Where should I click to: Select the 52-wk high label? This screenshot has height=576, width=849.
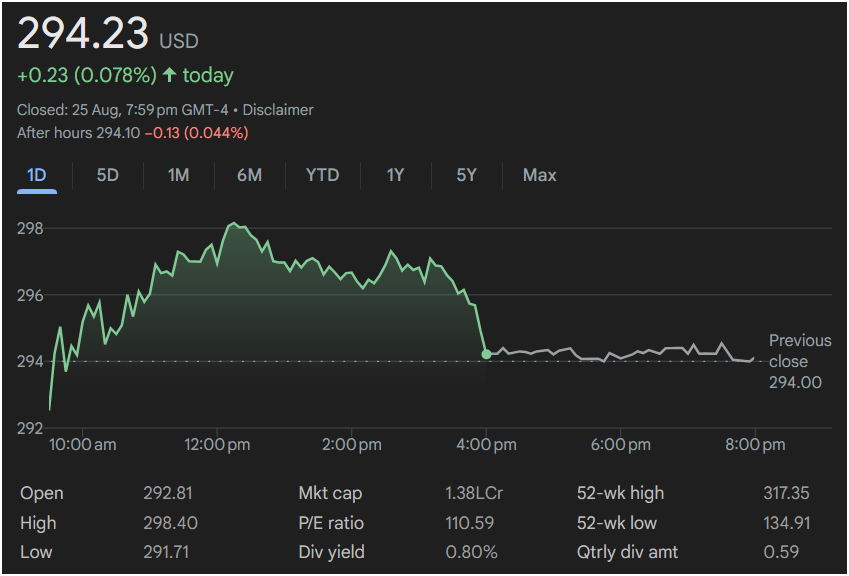click(x=620, y=493)
